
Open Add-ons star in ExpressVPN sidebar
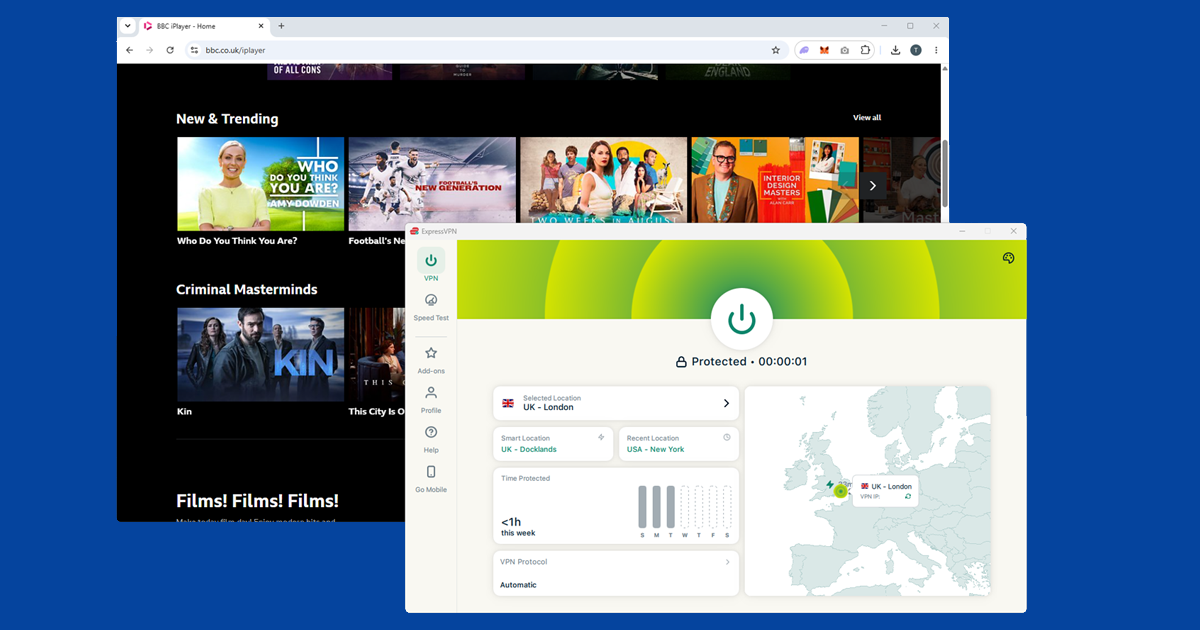[x=431, y=361]
